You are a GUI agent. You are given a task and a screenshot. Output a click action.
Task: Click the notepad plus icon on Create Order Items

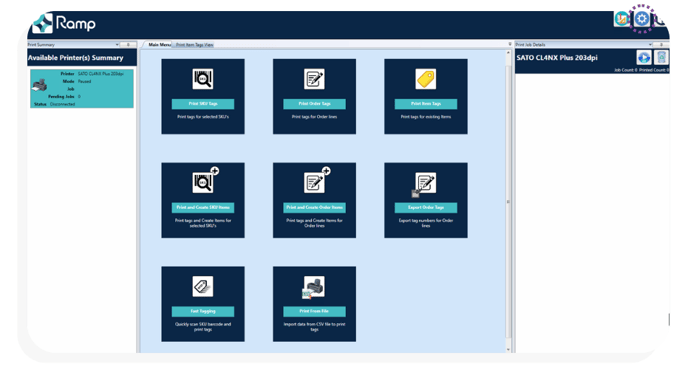point(316,180)
